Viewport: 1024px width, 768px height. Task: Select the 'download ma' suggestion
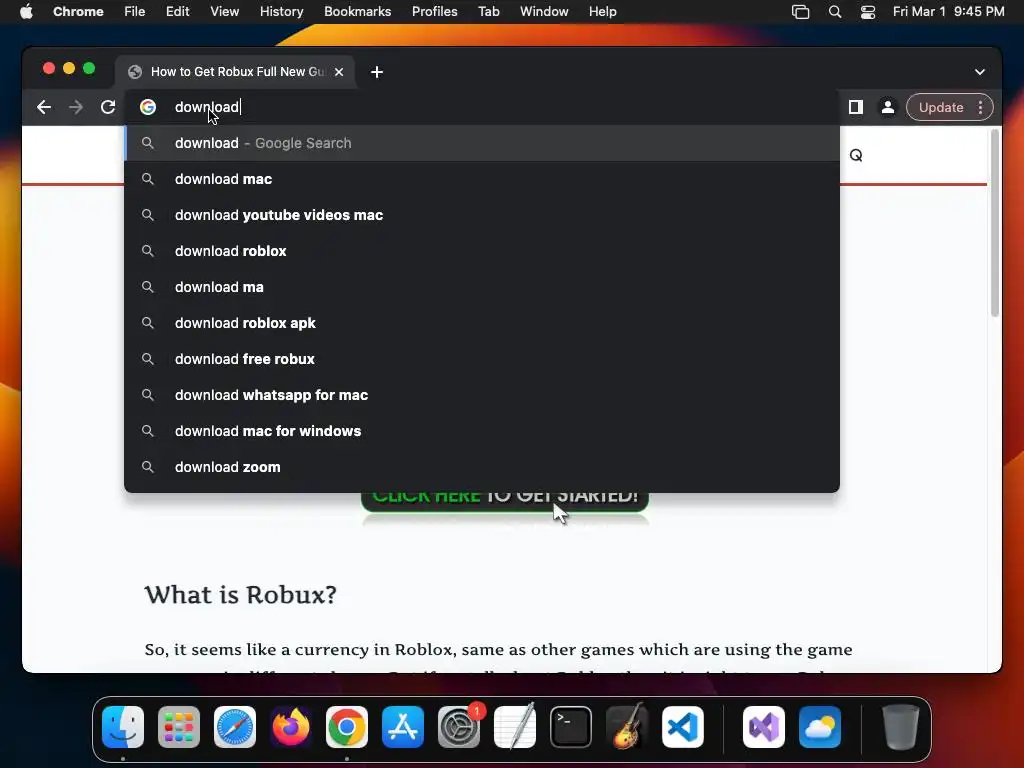[482, 287]
